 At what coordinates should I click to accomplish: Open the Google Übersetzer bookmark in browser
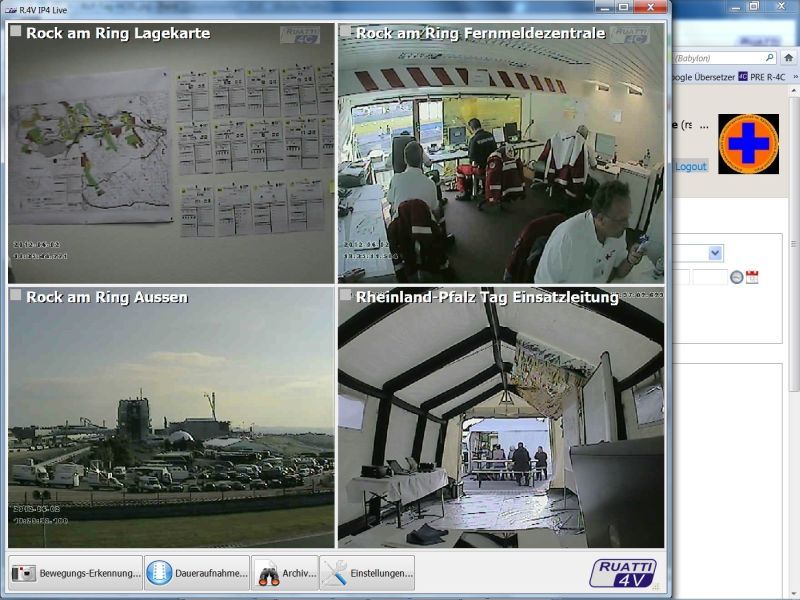pos(704,77)
